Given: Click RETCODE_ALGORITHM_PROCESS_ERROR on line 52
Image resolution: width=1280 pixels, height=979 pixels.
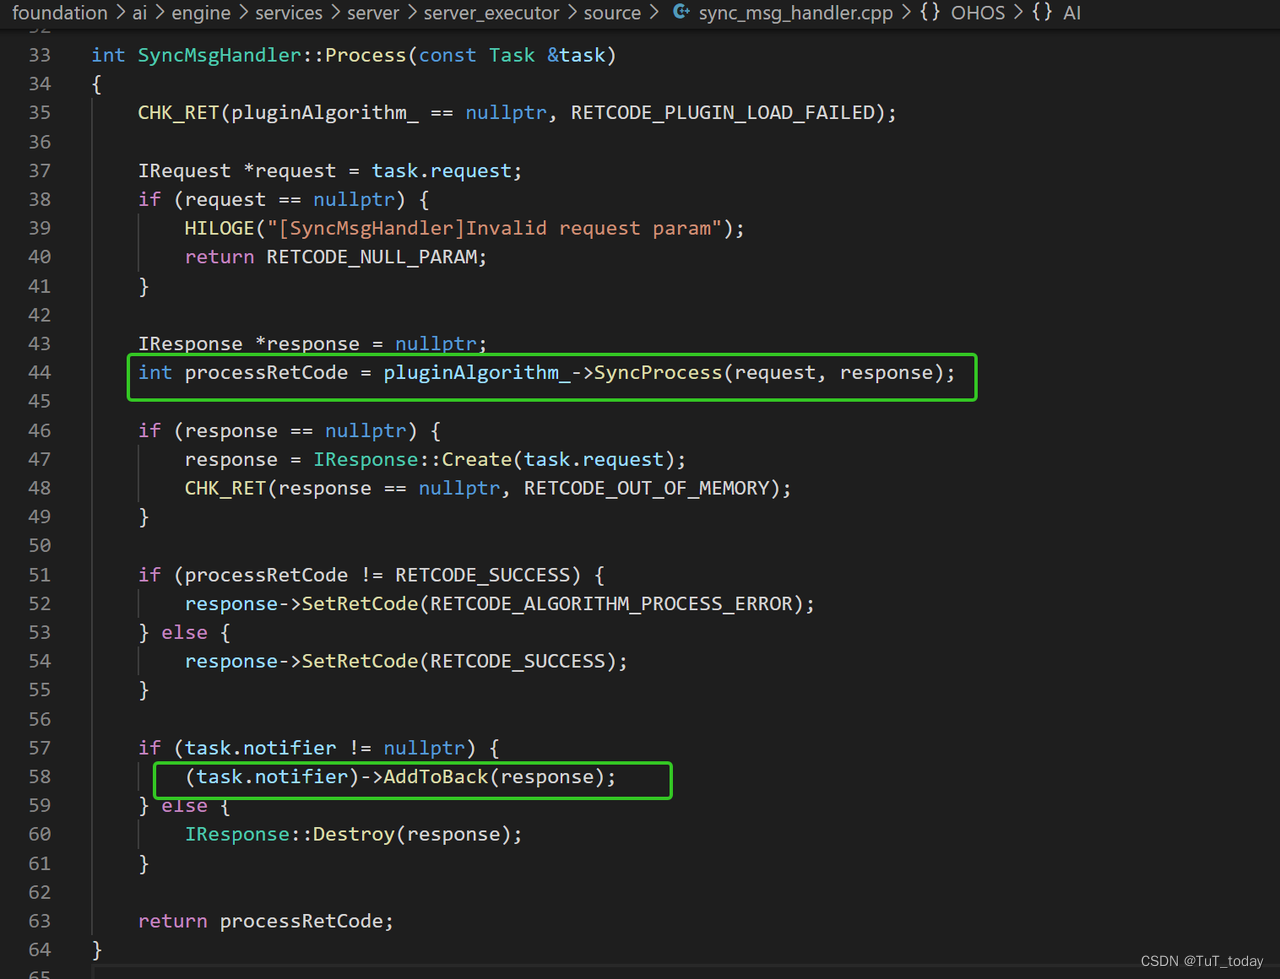Looking at the screenshot, I should [x=612, y=603].
